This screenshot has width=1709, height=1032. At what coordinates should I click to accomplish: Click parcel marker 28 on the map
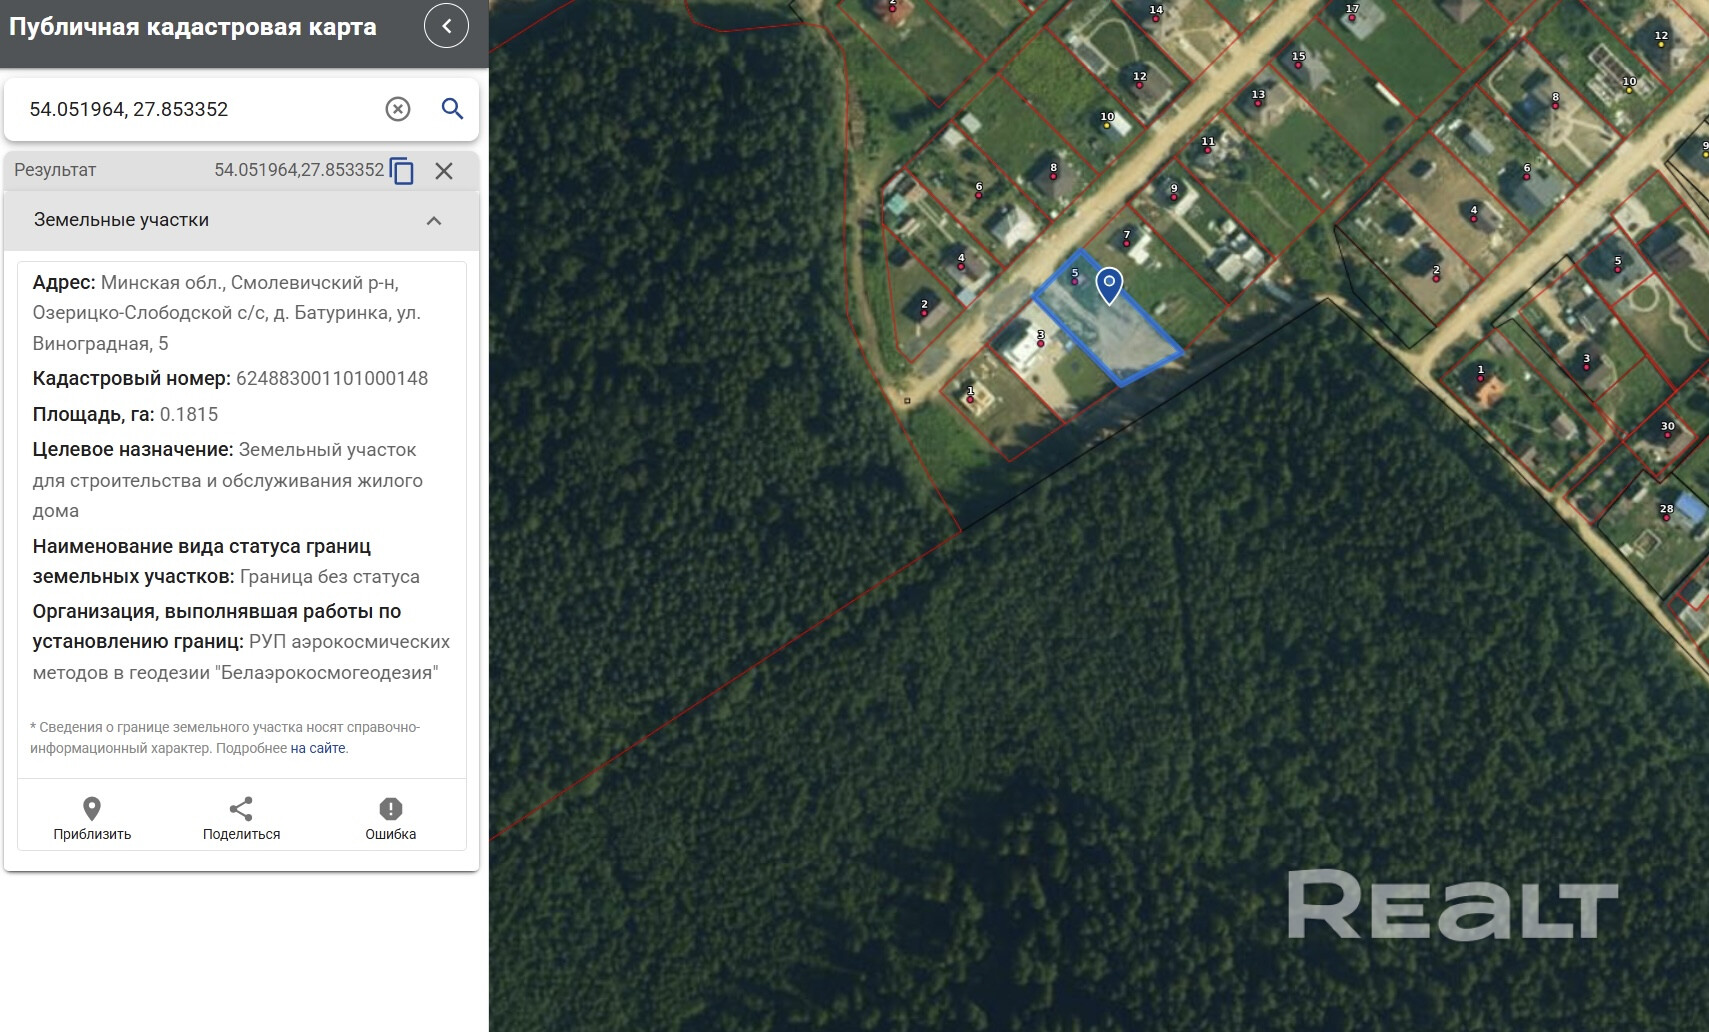(1666, 511)
